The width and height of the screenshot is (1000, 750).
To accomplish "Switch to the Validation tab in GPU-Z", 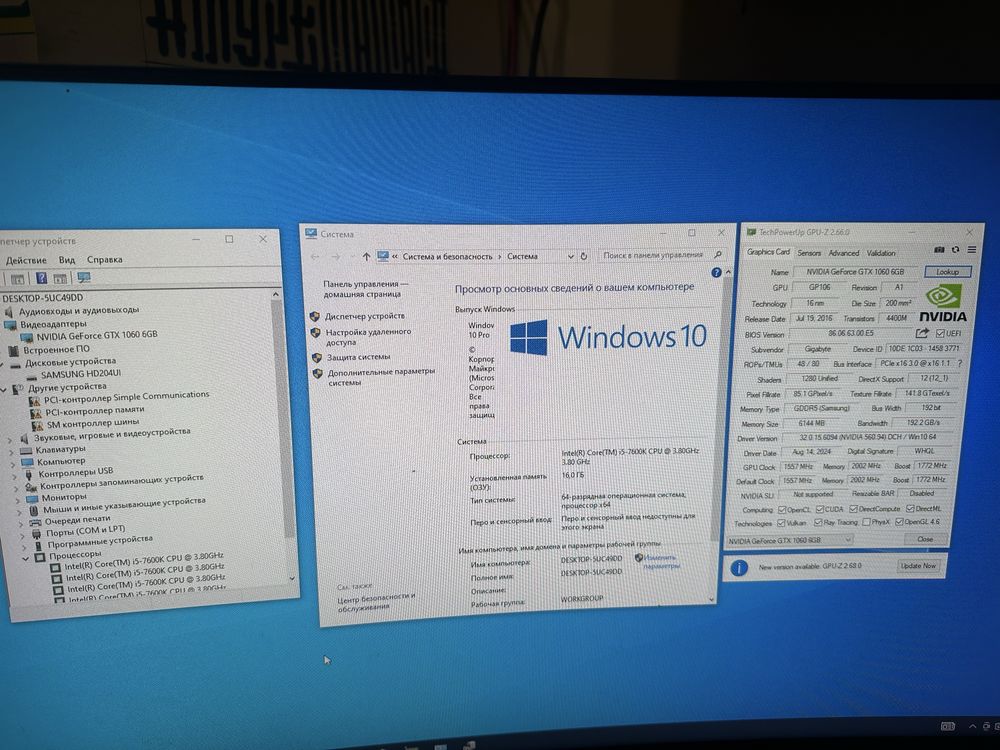I will 881,253.
